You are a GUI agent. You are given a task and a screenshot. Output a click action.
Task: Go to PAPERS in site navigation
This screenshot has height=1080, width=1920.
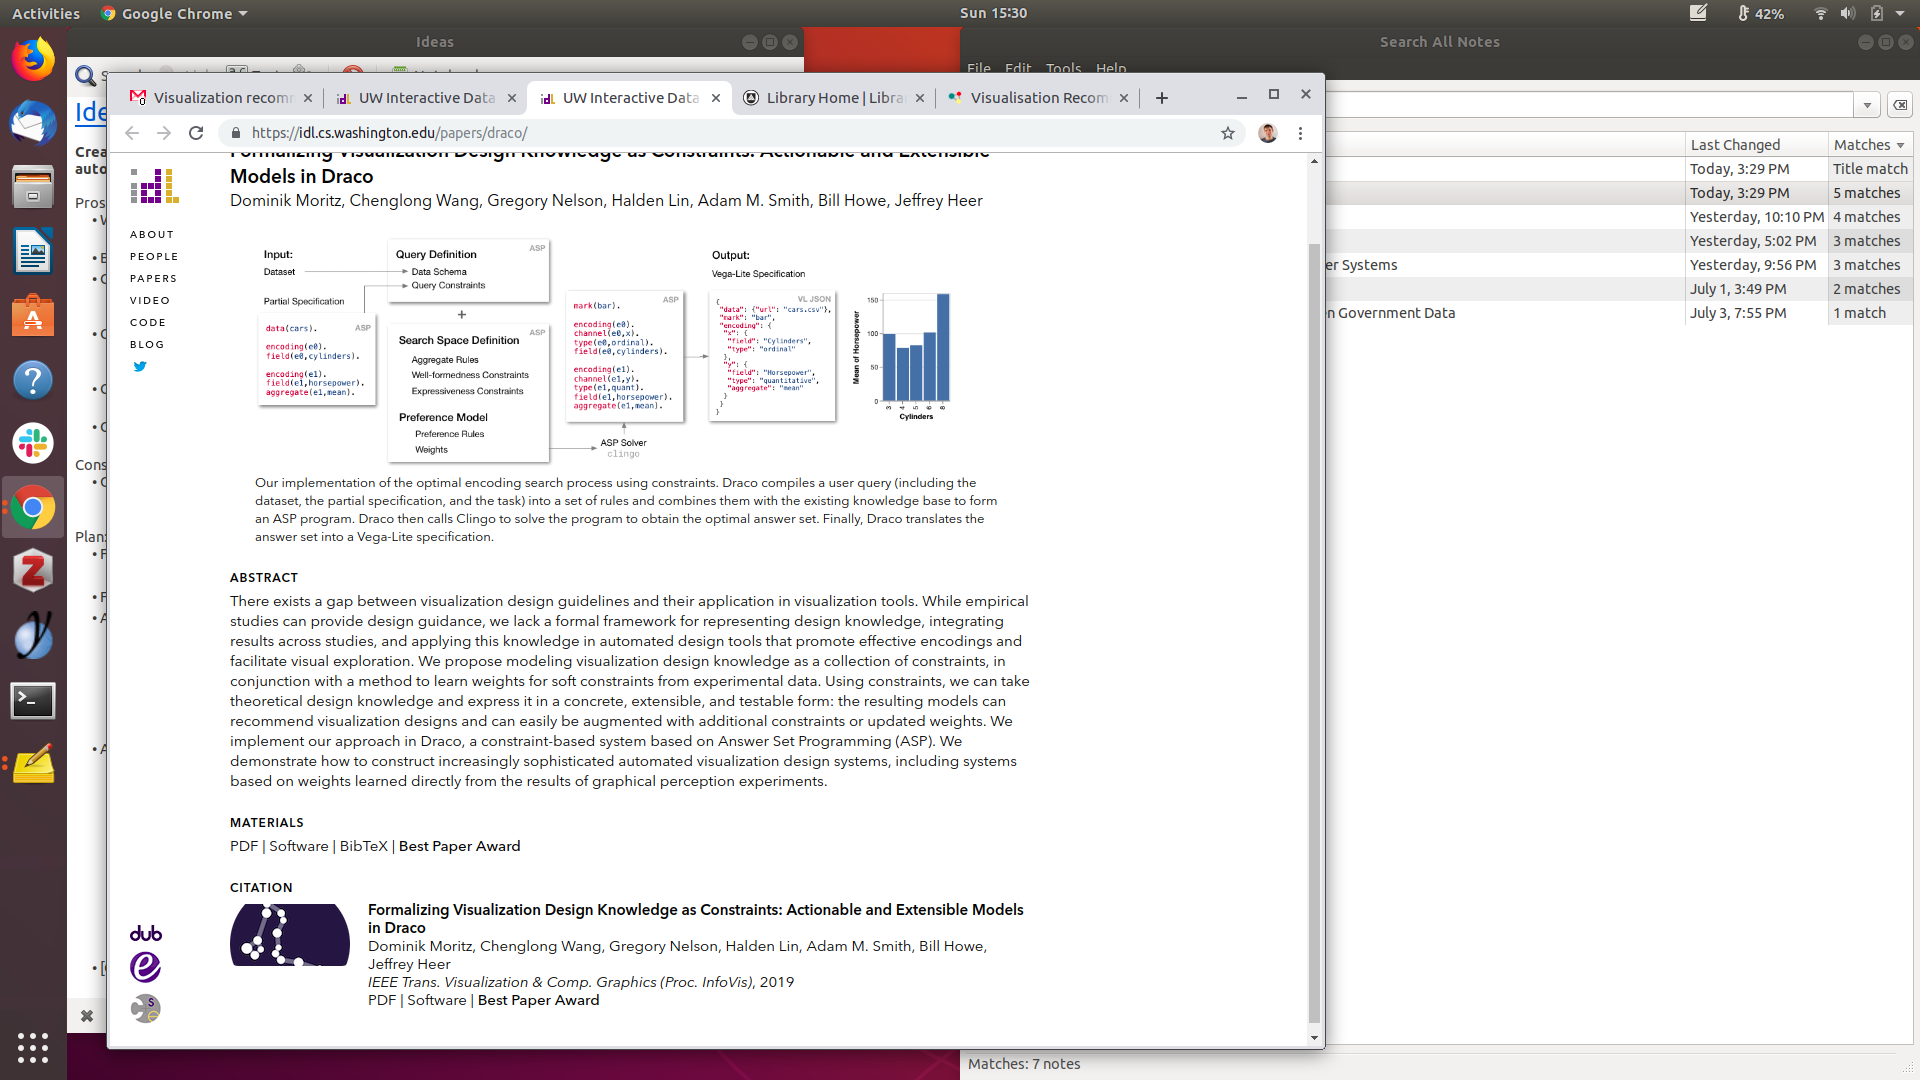(x=153, y=279)
